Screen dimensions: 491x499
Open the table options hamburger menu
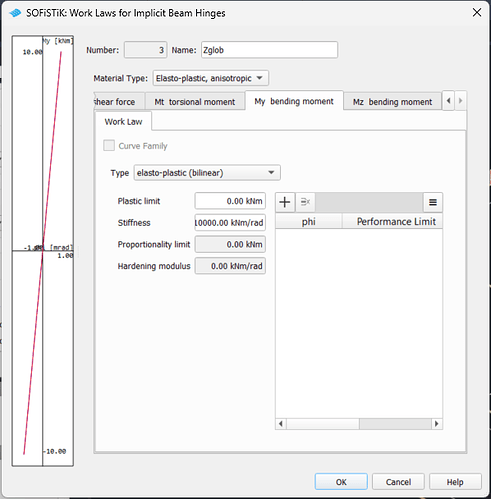point(433,202)
